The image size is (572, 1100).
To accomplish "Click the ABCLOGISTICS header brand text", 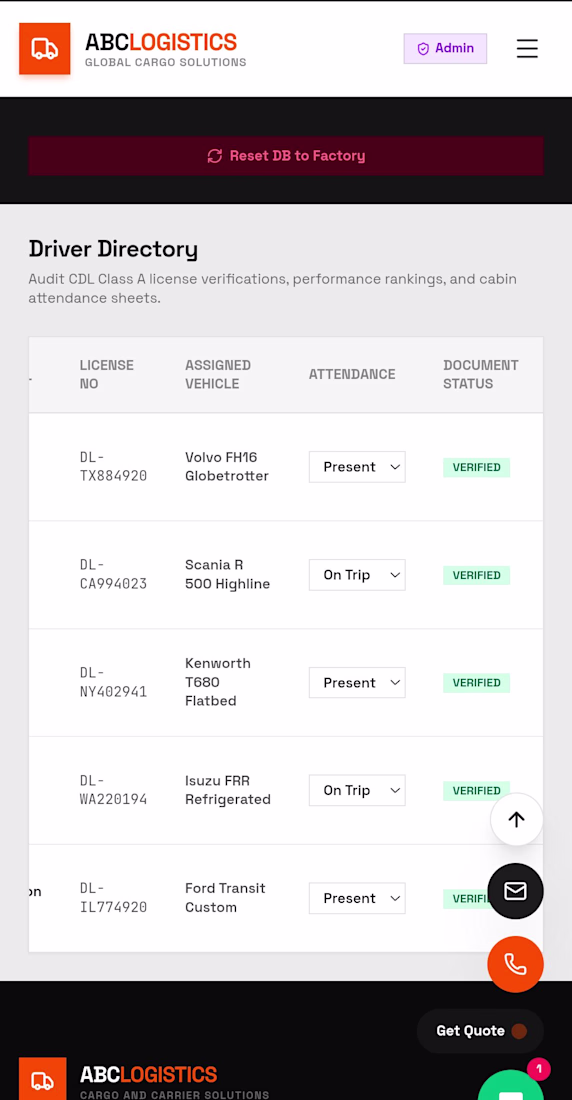I will tap(161, 42).
